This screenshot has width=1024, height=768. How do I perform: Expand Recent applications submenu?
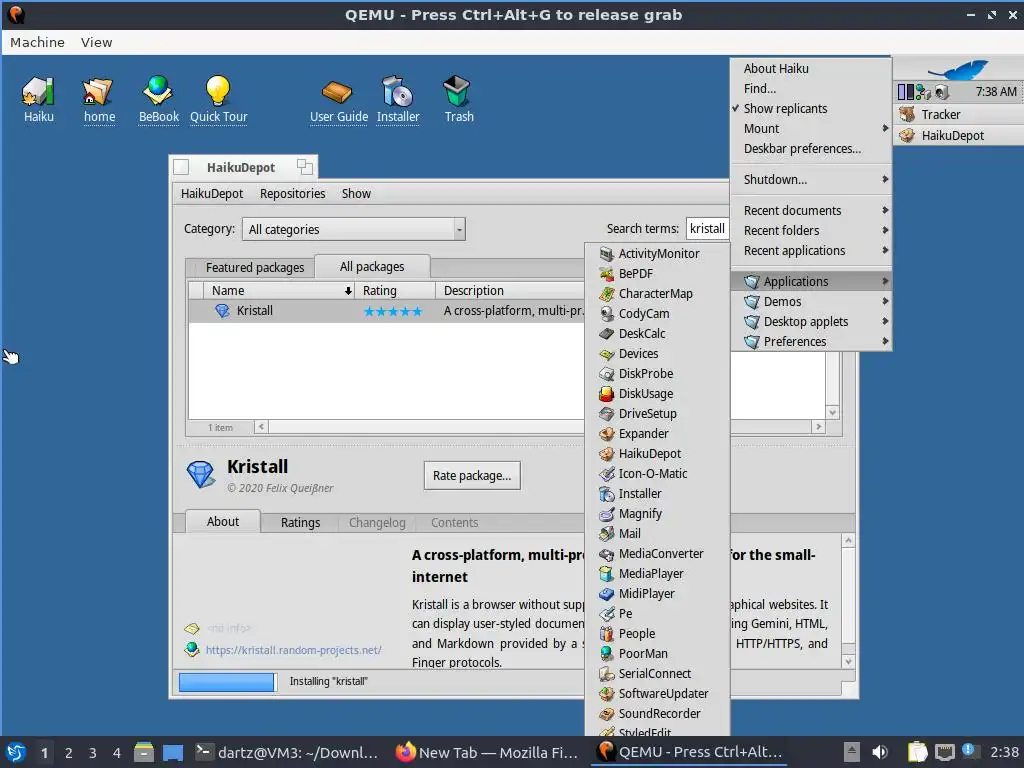coord(810,251)
